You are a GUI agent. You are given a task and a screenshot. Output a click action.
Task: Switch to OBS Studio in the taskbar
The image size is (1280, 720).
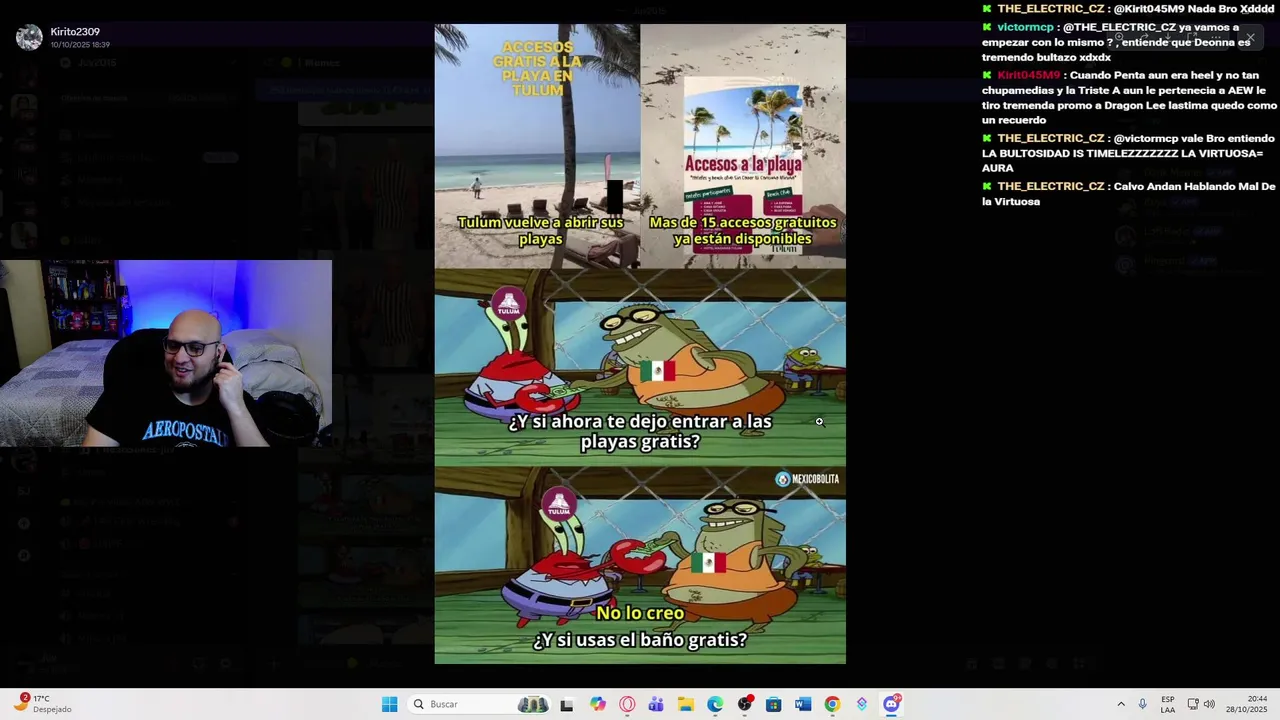coord(745,704)
